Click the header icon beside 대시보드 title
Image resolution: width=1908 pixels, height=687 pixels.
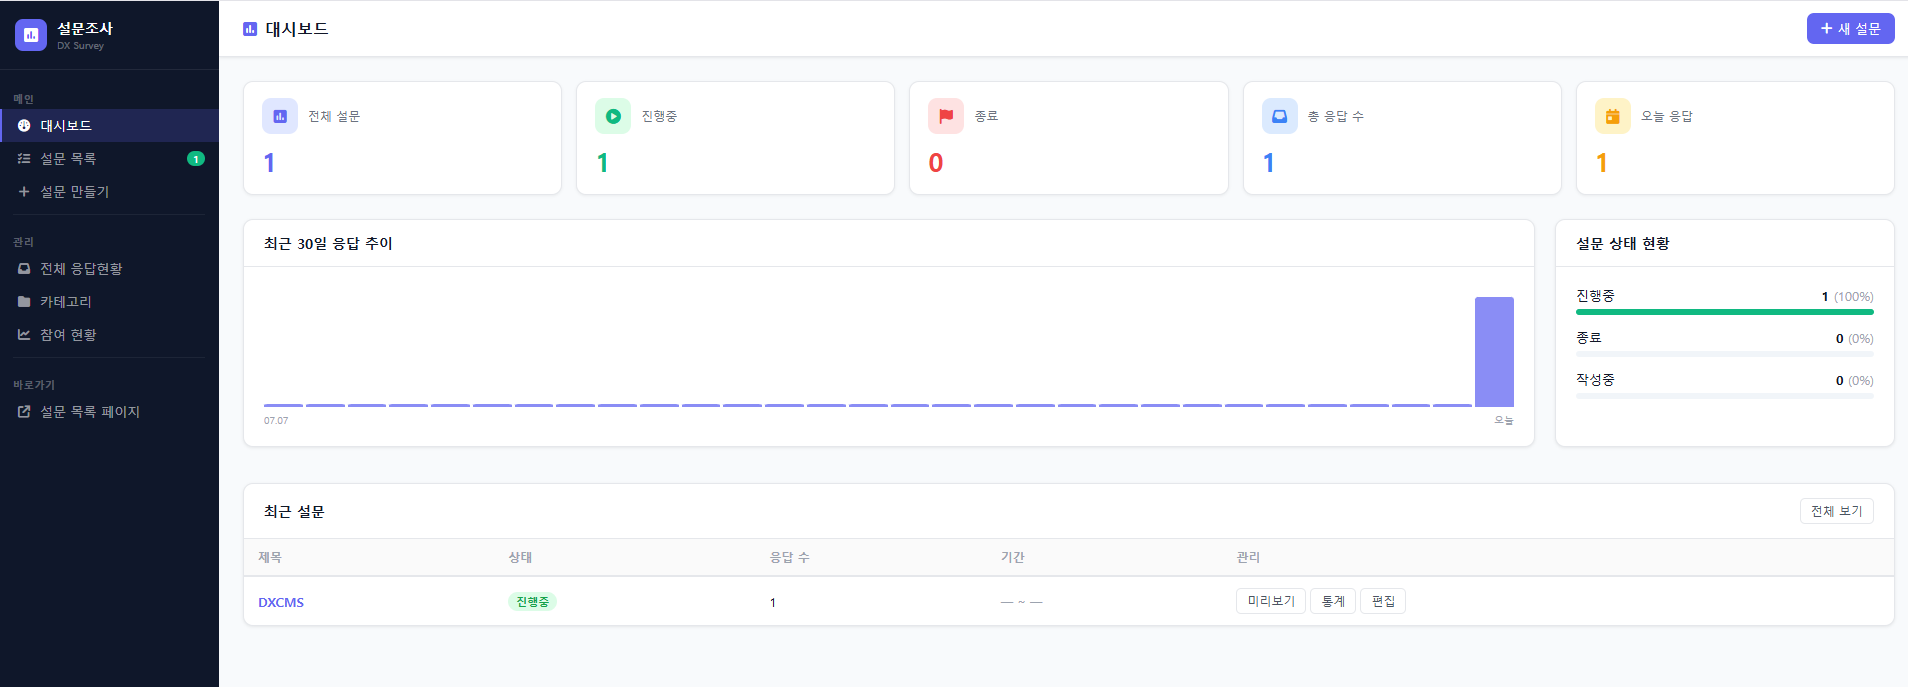(x=250, y=29)
